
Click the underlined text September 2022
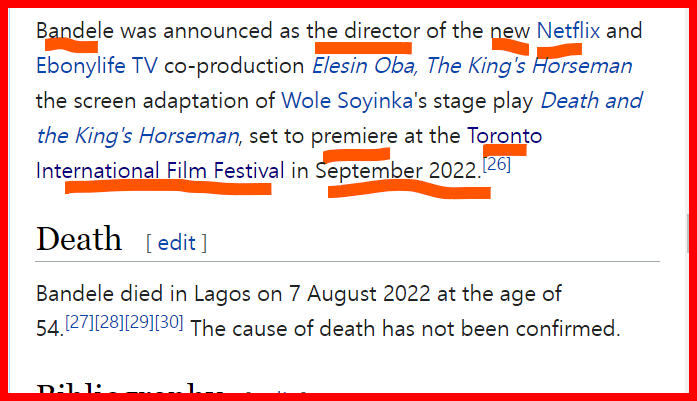(x=397, y=171)
